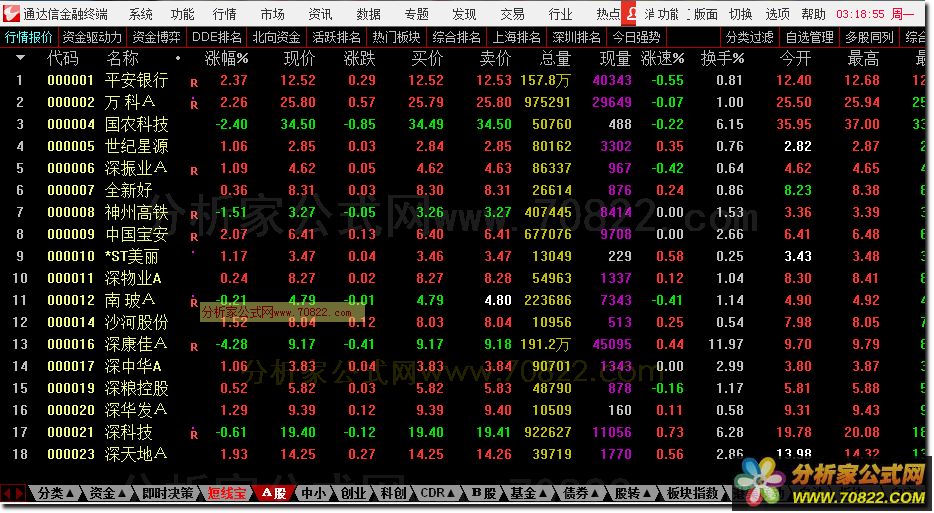Switch to the 资金博弈 tab

(x=156, y=37)
